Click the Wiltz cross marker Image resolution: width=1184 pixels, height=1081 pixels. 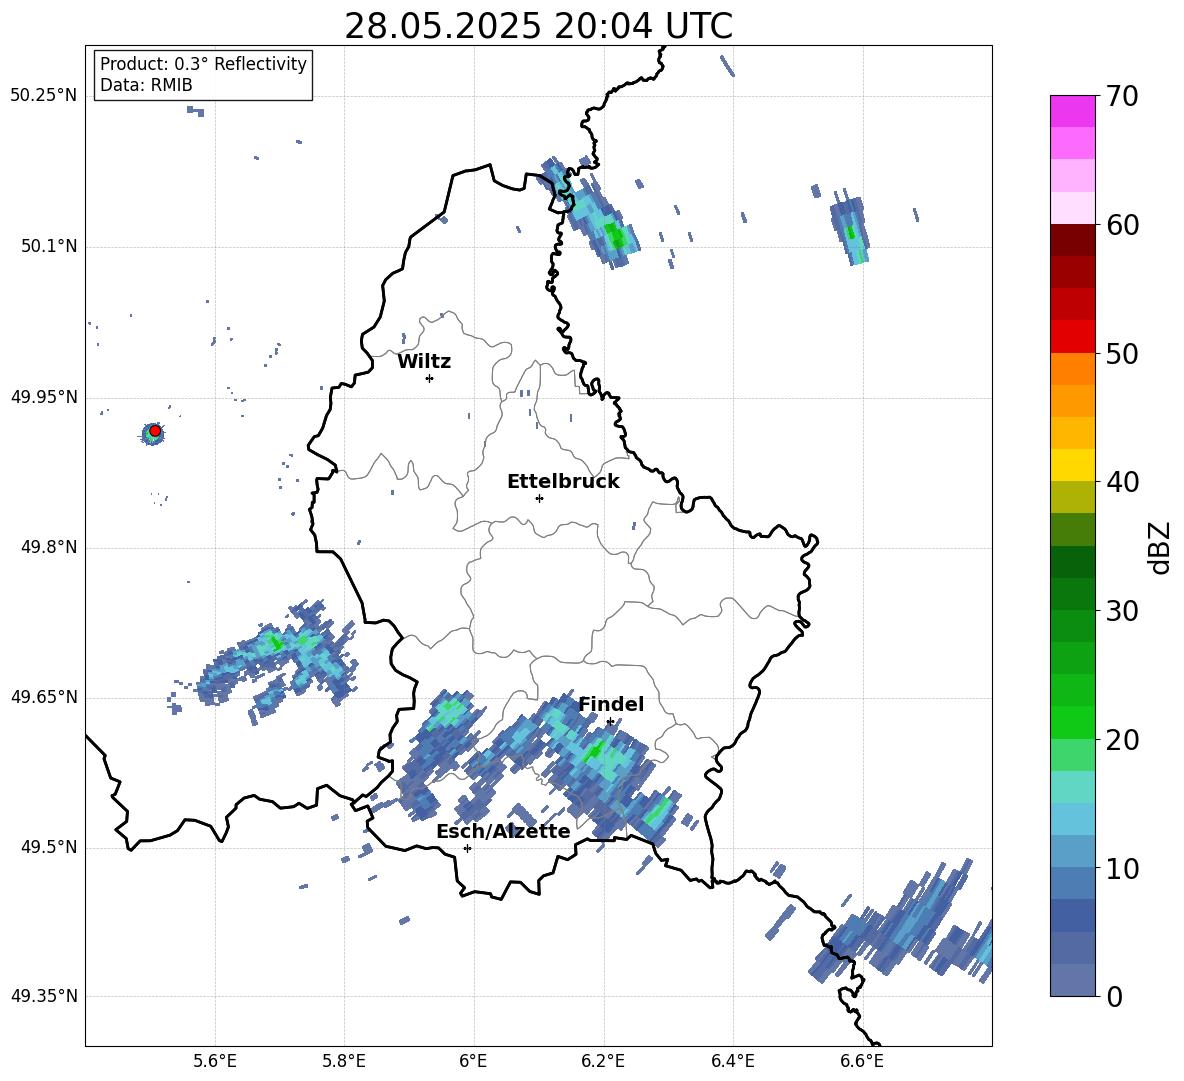pyautogui.click(x=430, y=378)
